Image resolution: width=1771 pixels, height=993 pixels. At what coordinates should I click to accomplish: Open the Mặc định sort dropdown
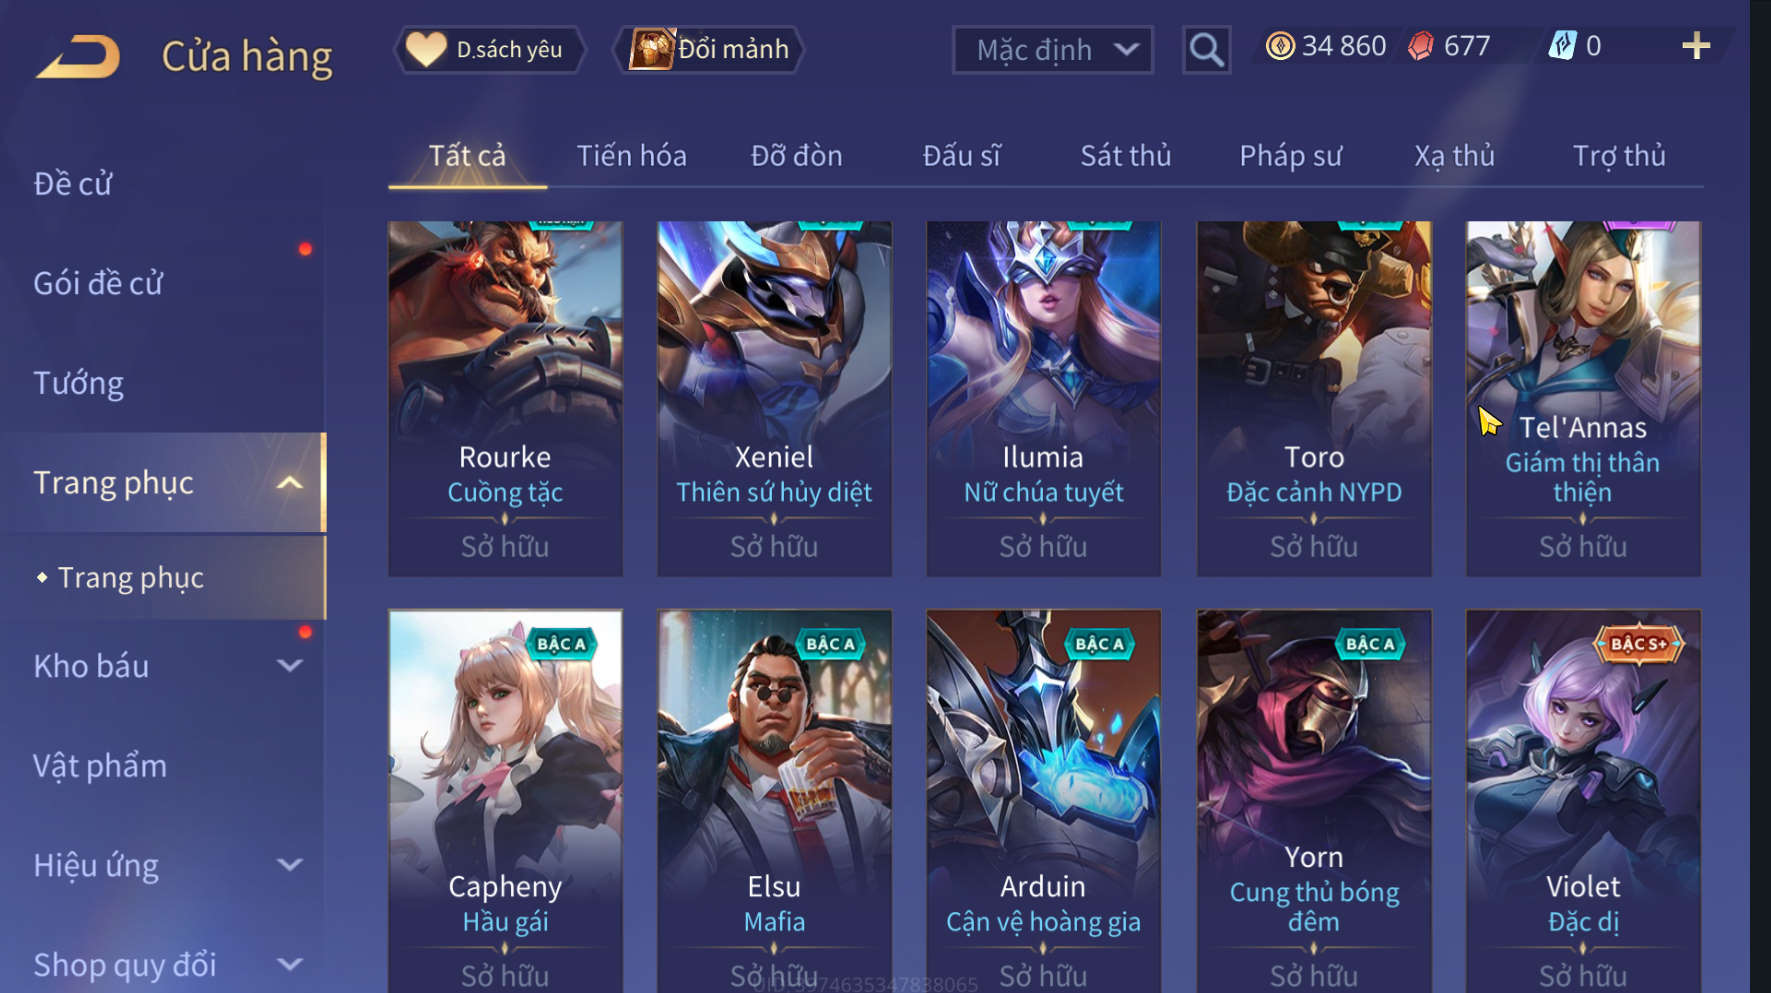(x=1052, y=50)
